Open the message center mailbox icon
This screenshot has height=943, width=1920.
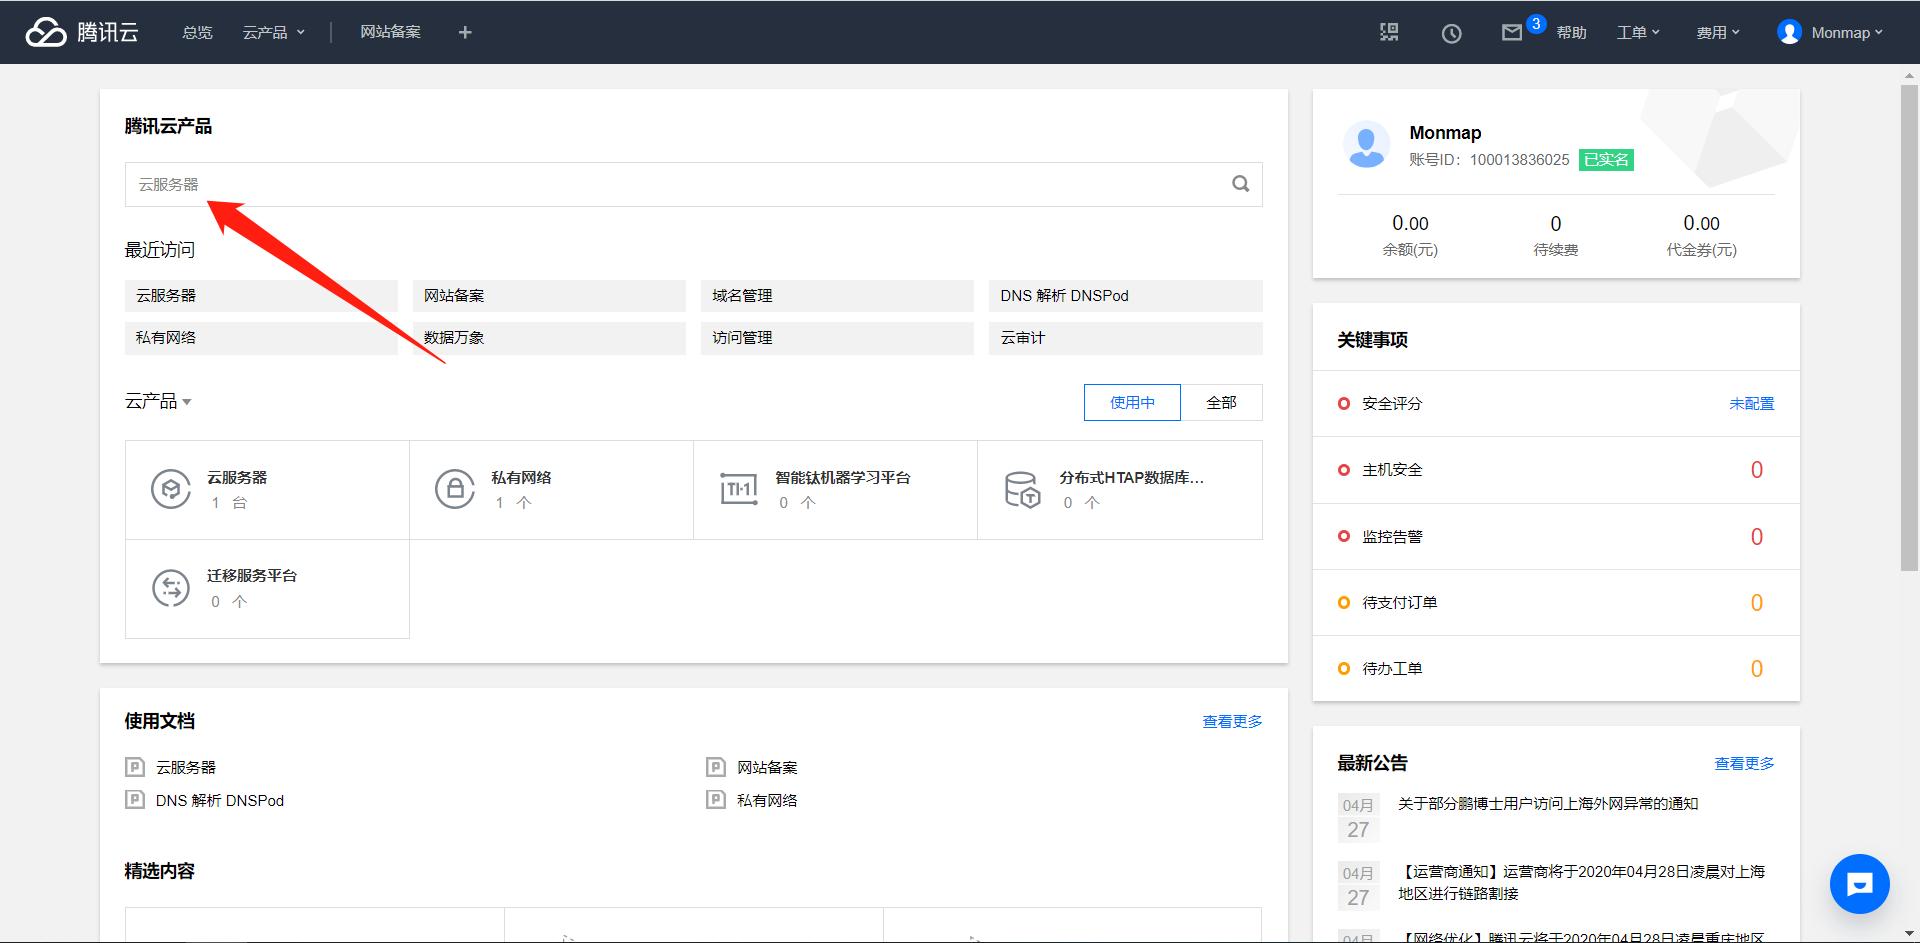(x=1512, y=32)
